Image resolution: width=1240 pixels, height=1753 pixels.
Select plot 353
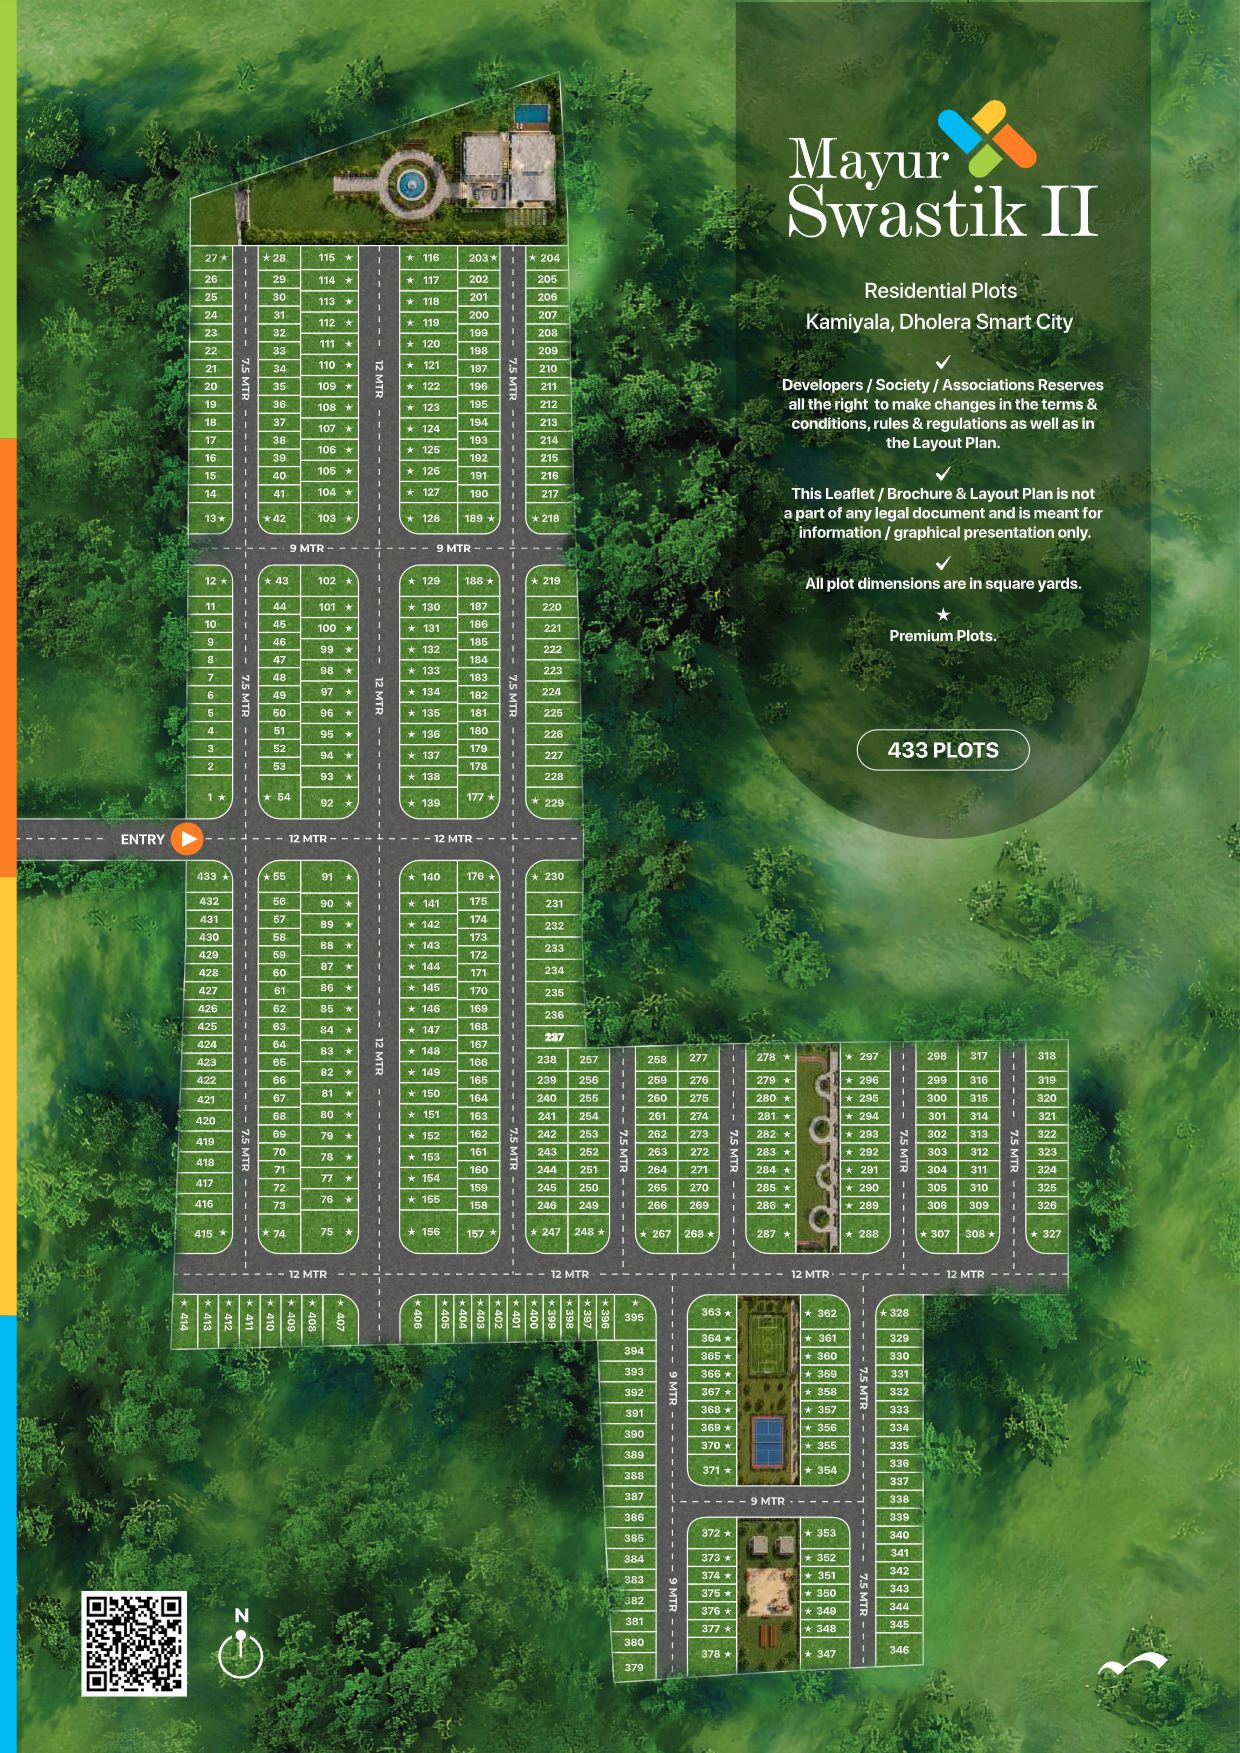[824, 1533]
